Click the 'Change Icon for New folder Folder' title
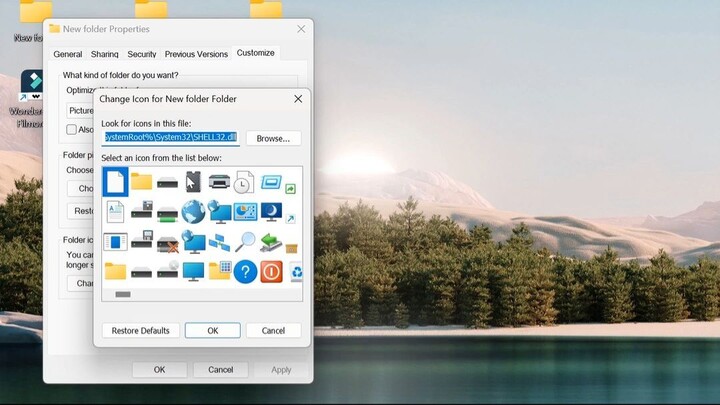The height and width of the screenshot is (405, 720). pos(168,99)
